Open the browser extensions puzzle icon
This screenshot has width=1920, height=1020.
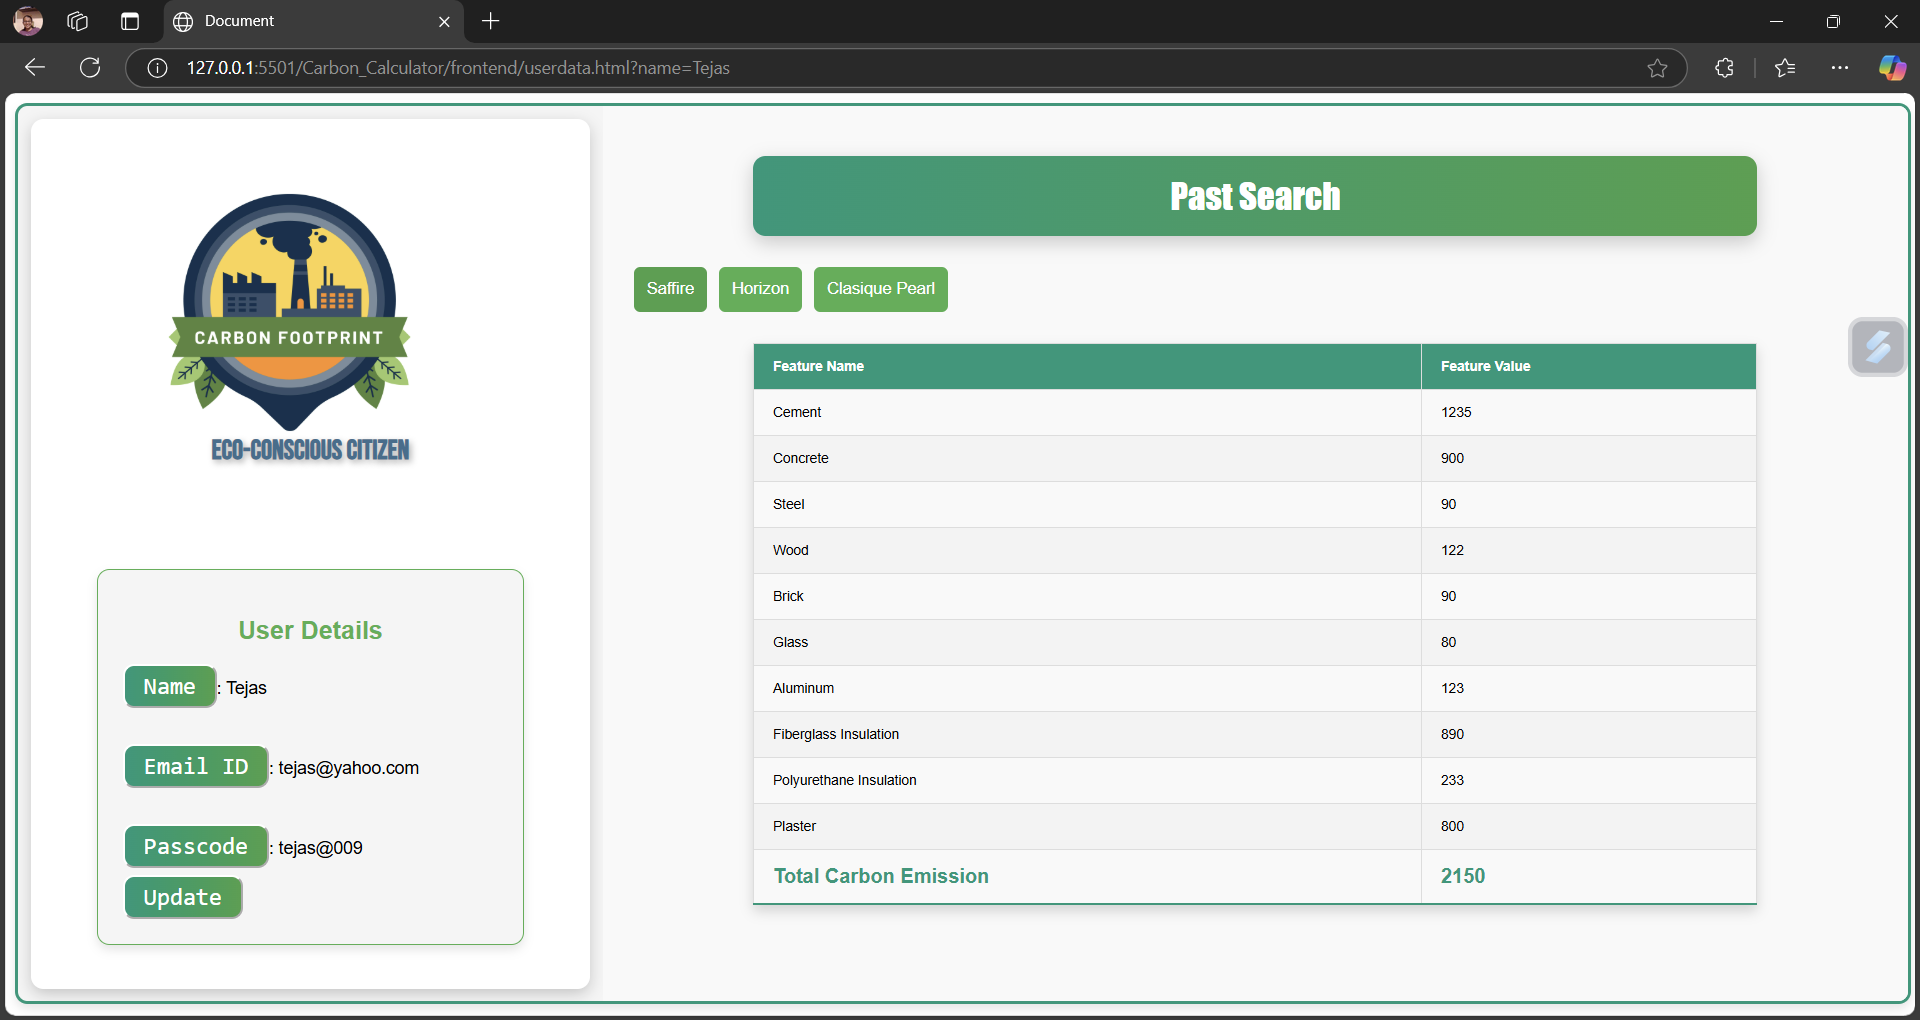1724,68
